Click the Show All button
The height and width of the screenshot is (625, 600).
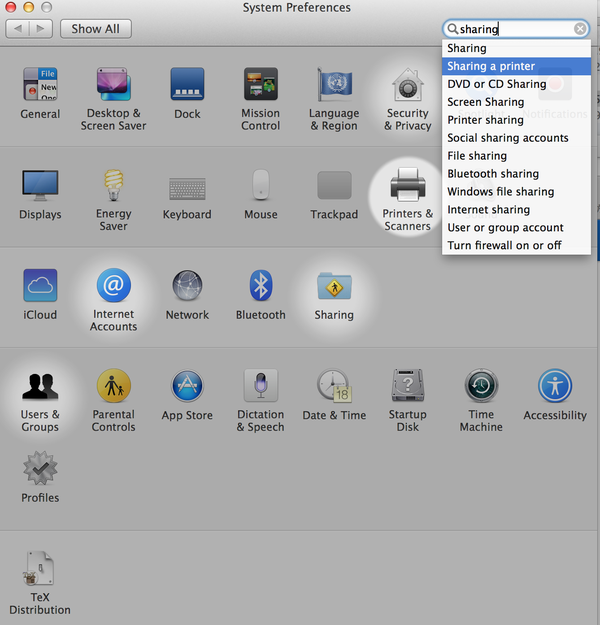(96, 29)
